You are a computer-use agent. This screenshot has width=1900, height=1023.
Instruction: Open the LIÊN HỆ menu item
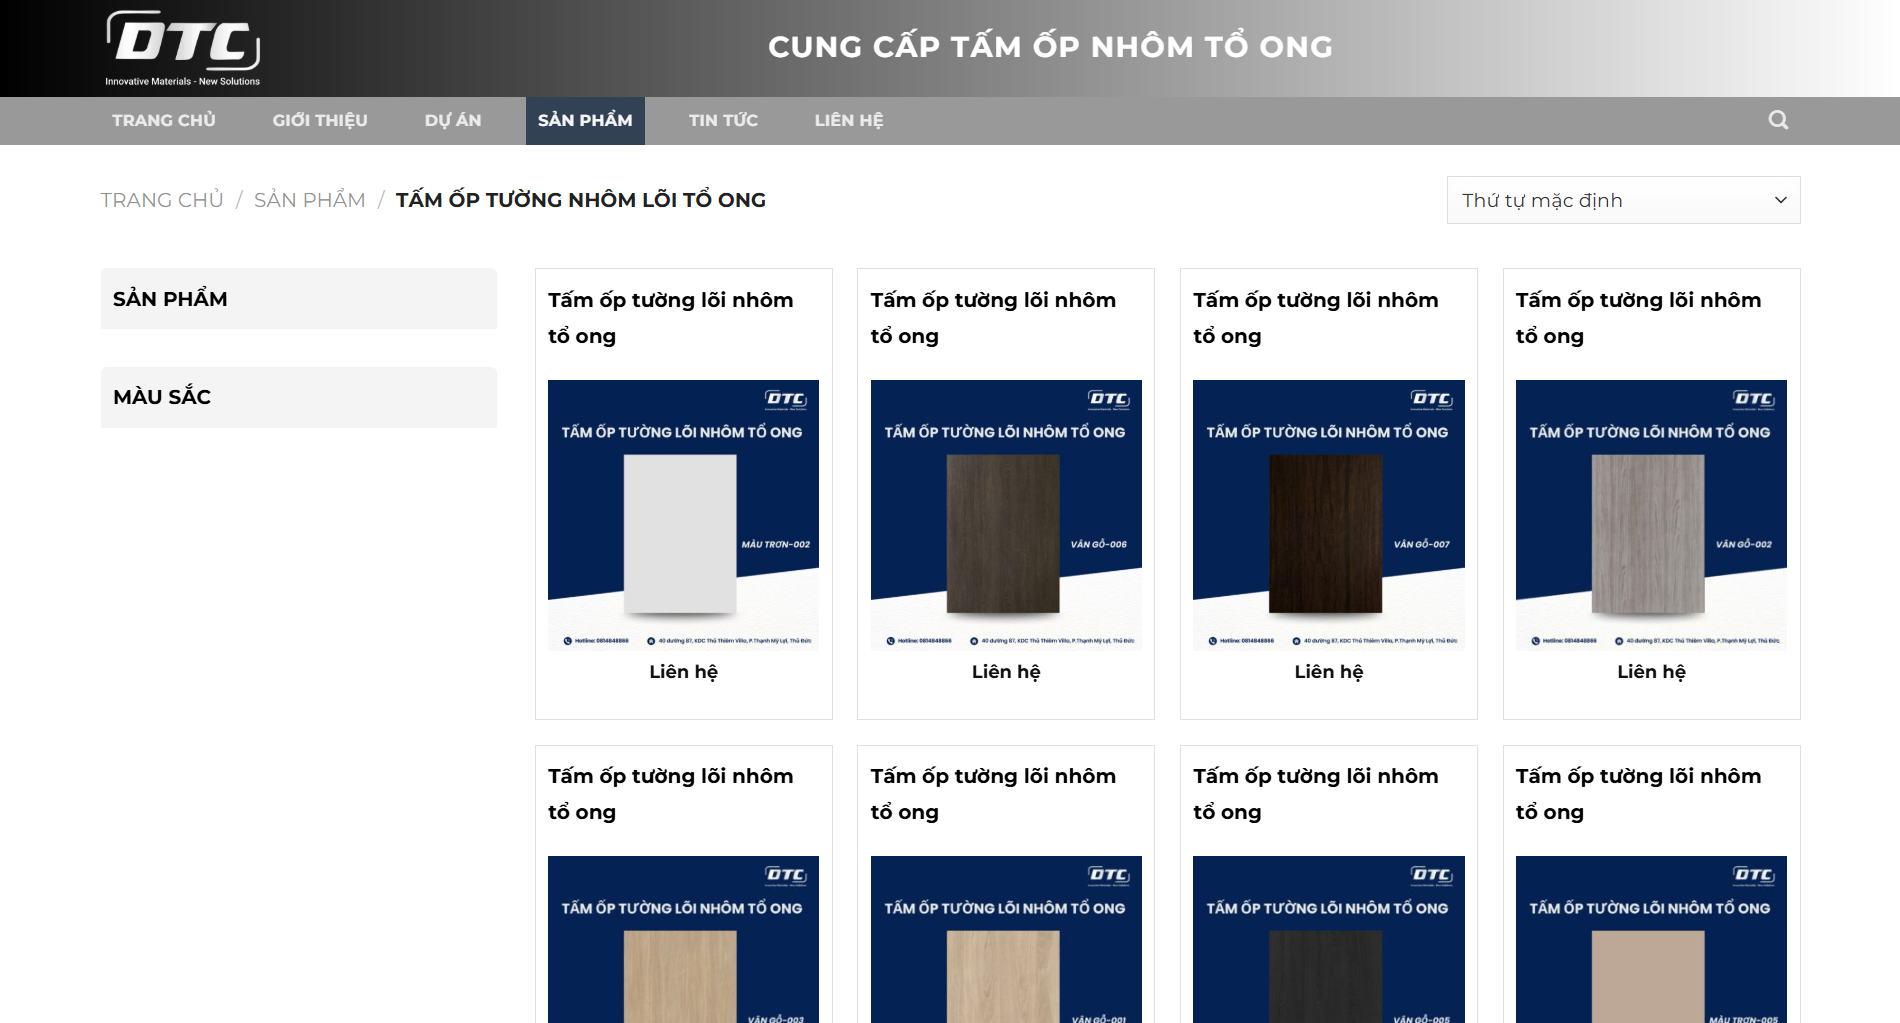click(848, 120)
